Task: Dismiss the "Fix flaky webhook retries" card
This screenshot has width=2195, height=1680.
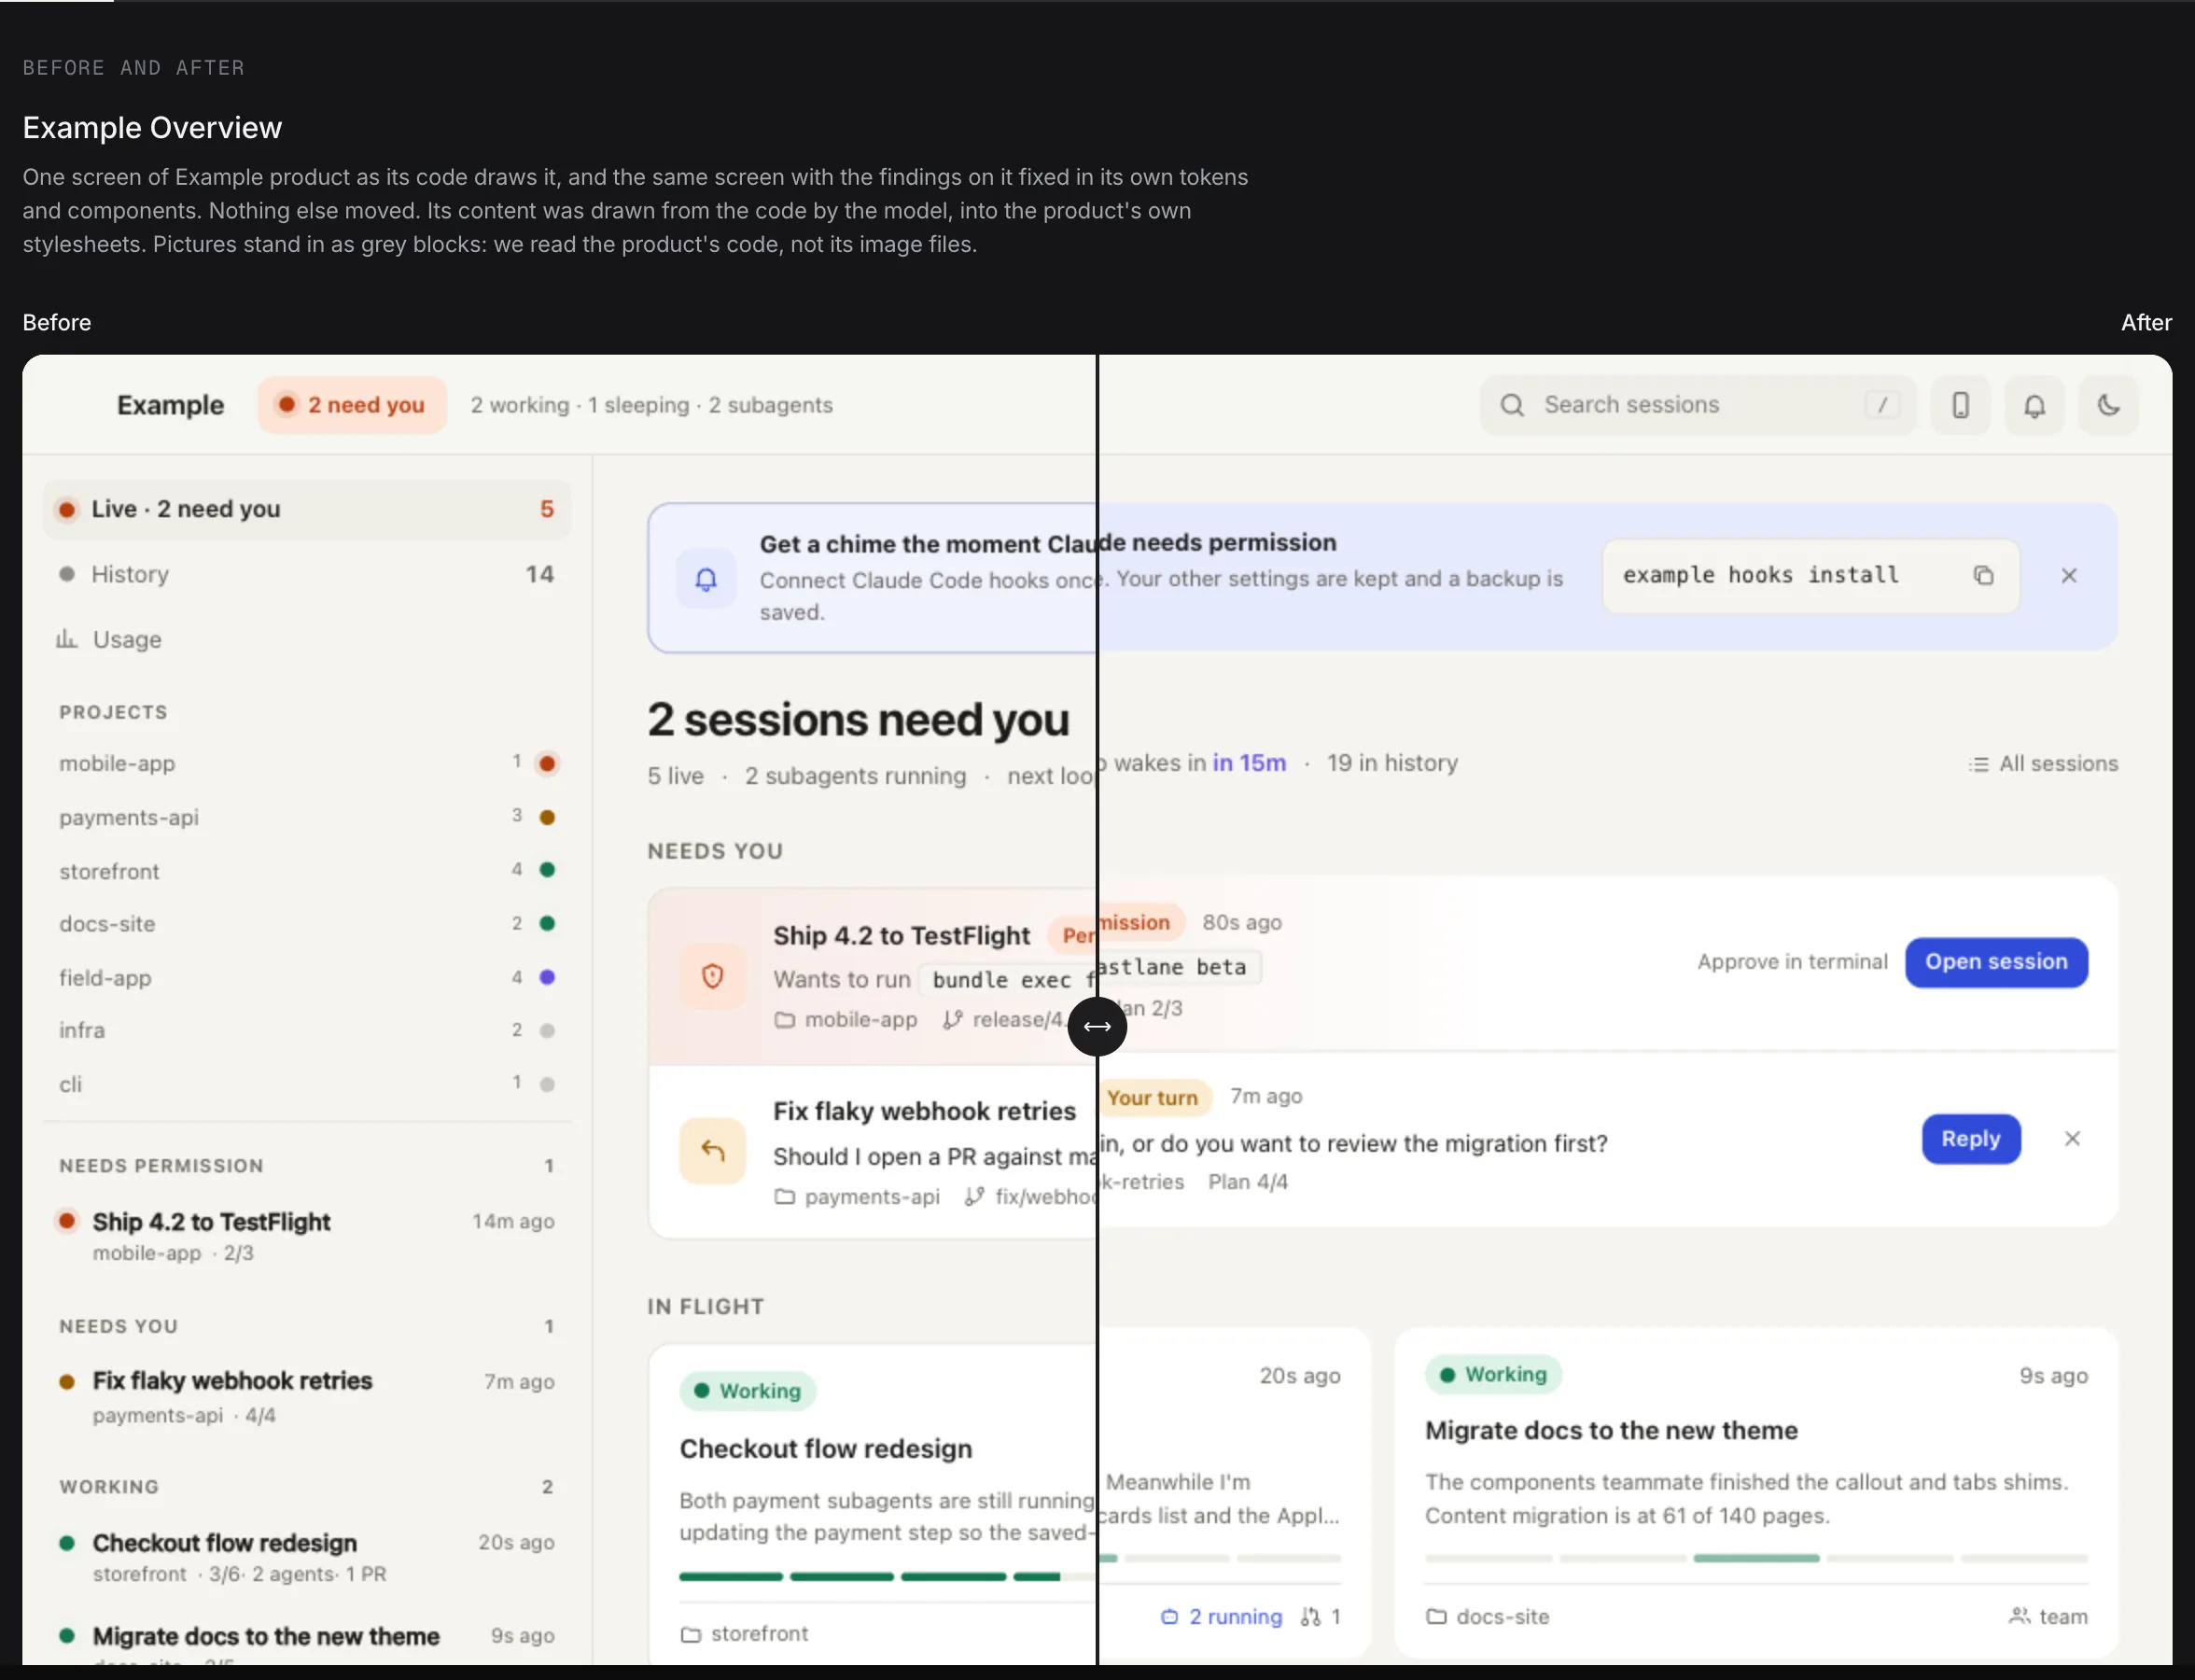Action: point(2072,1139)
